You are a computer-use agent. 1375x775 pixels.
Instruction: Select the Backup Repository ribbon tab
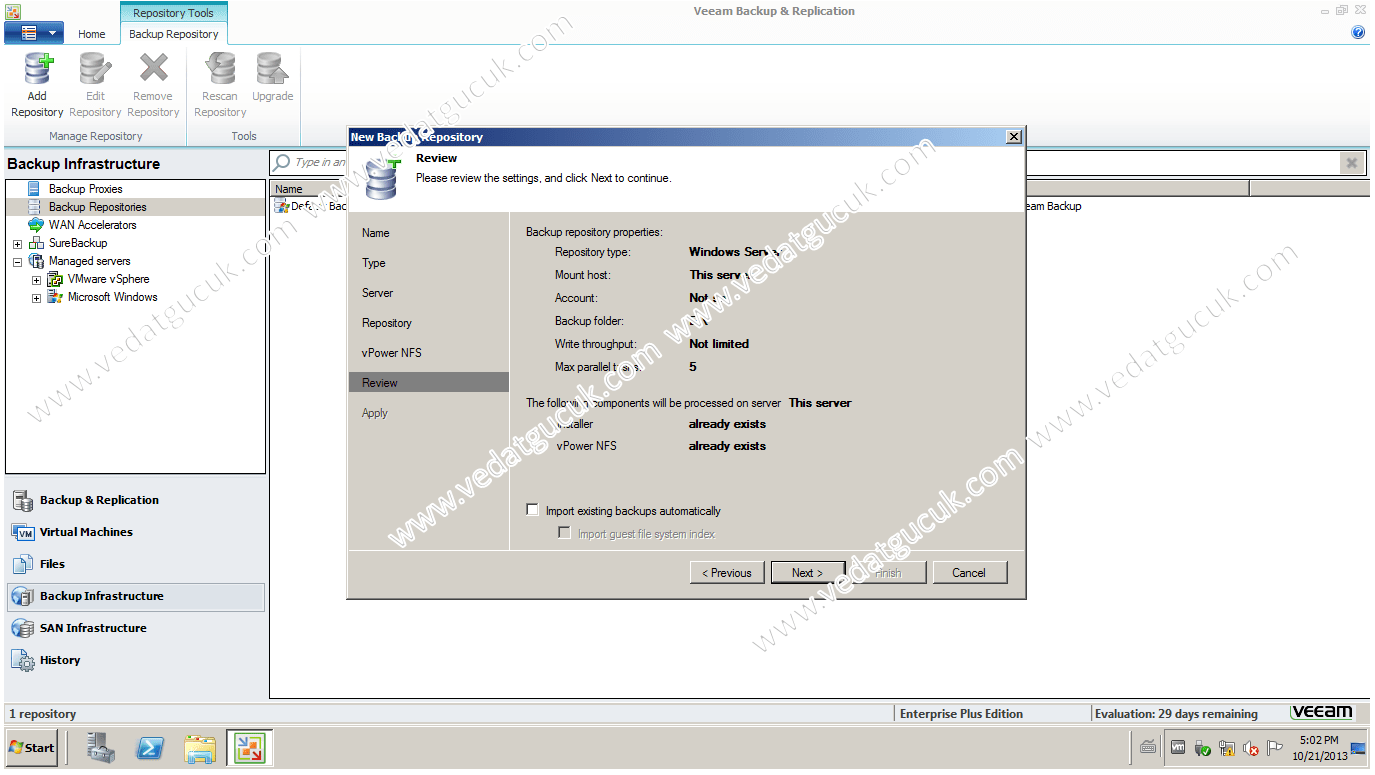pos(174,34)
